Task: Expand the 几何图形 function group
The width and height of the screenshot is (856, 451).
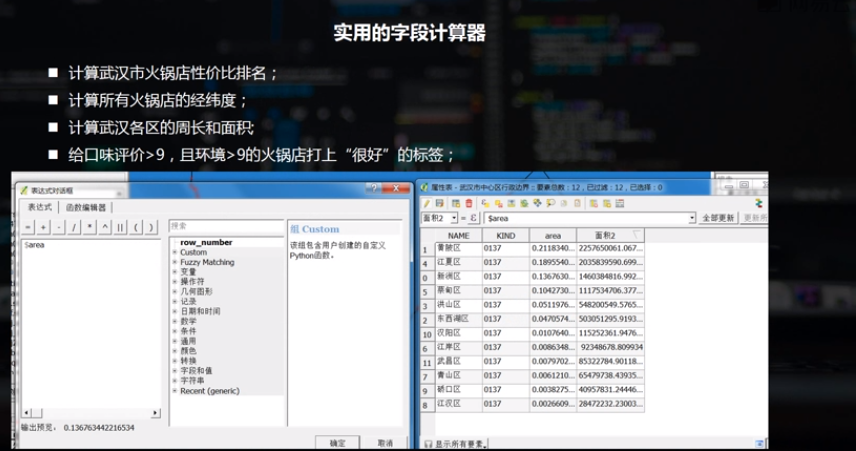Action: tap(175, 292)
